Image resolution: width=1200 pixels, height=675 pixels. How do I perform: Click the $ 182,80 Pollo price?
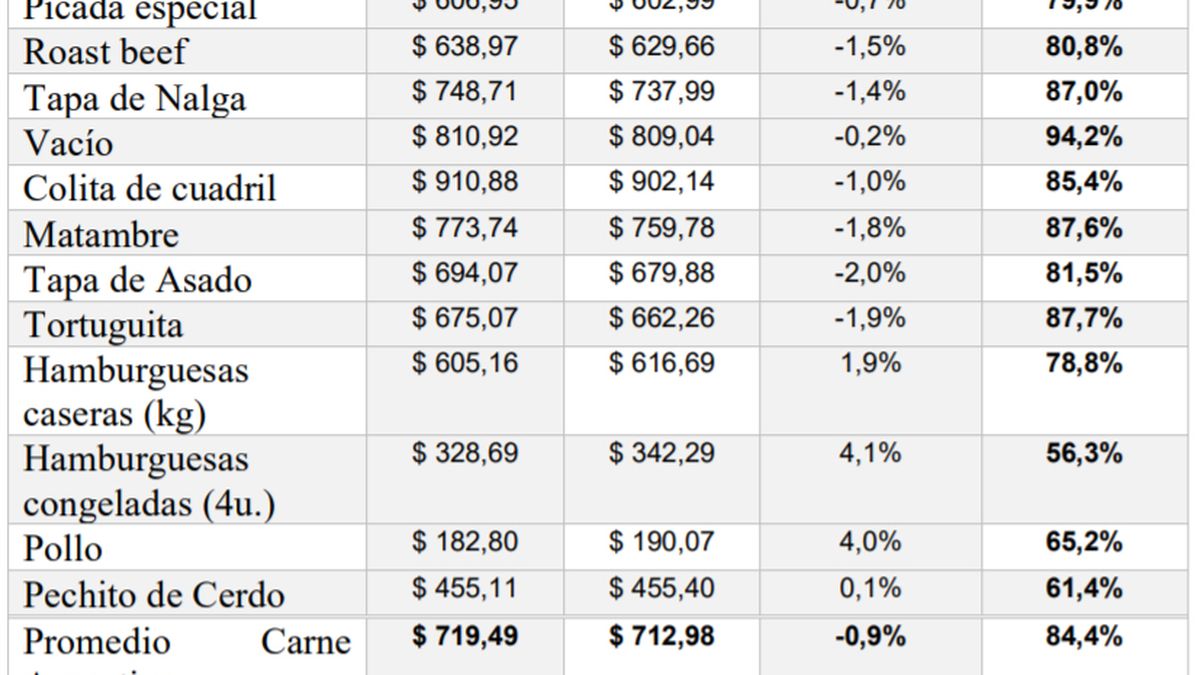point(465,543)
